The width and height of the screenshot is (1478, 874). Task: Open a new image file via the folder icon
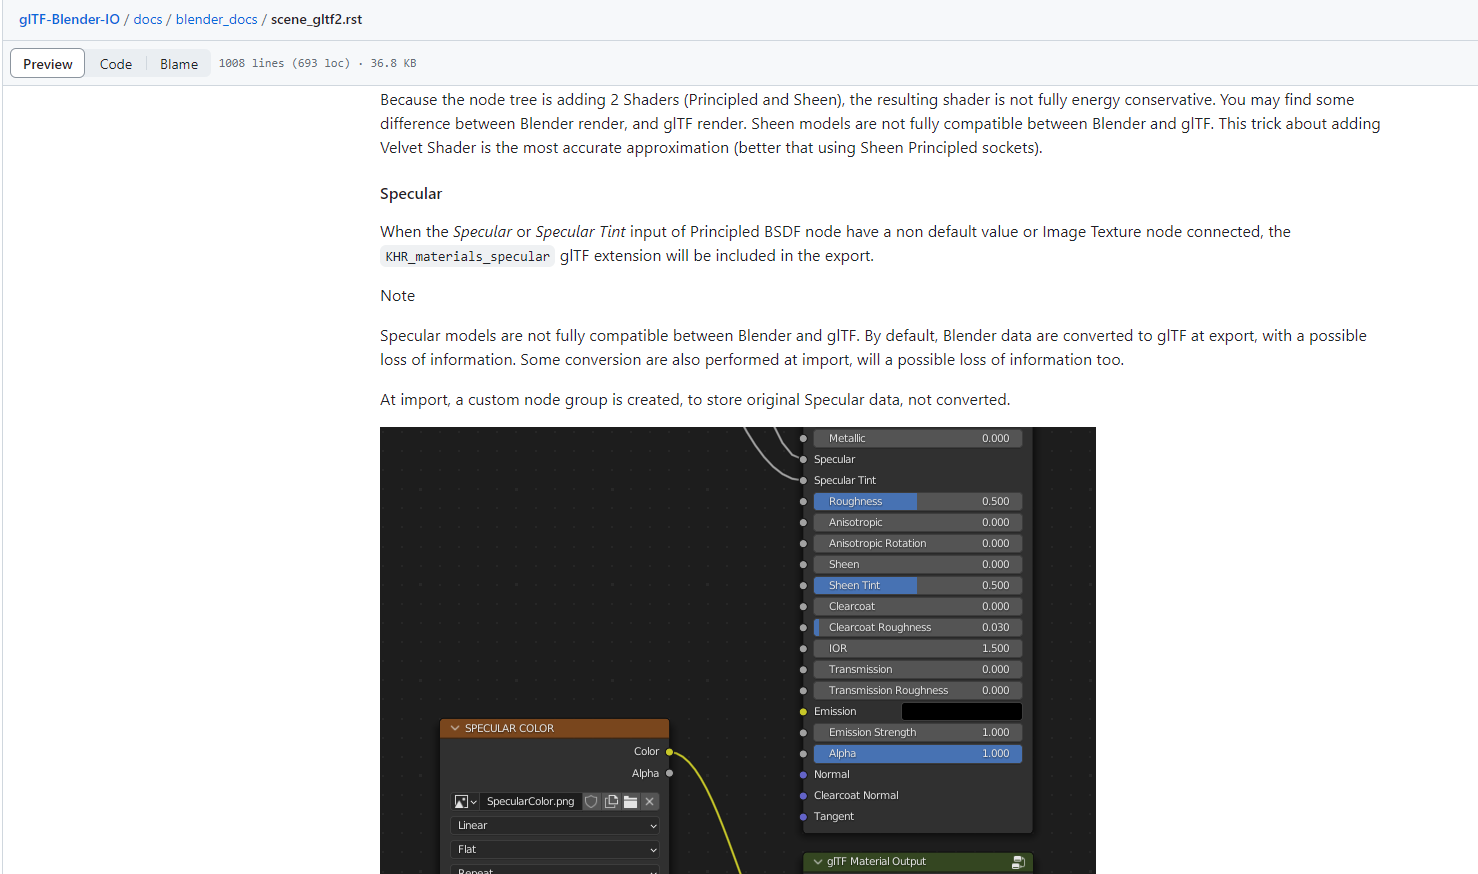pyautogui.click(x=630, y=801)
